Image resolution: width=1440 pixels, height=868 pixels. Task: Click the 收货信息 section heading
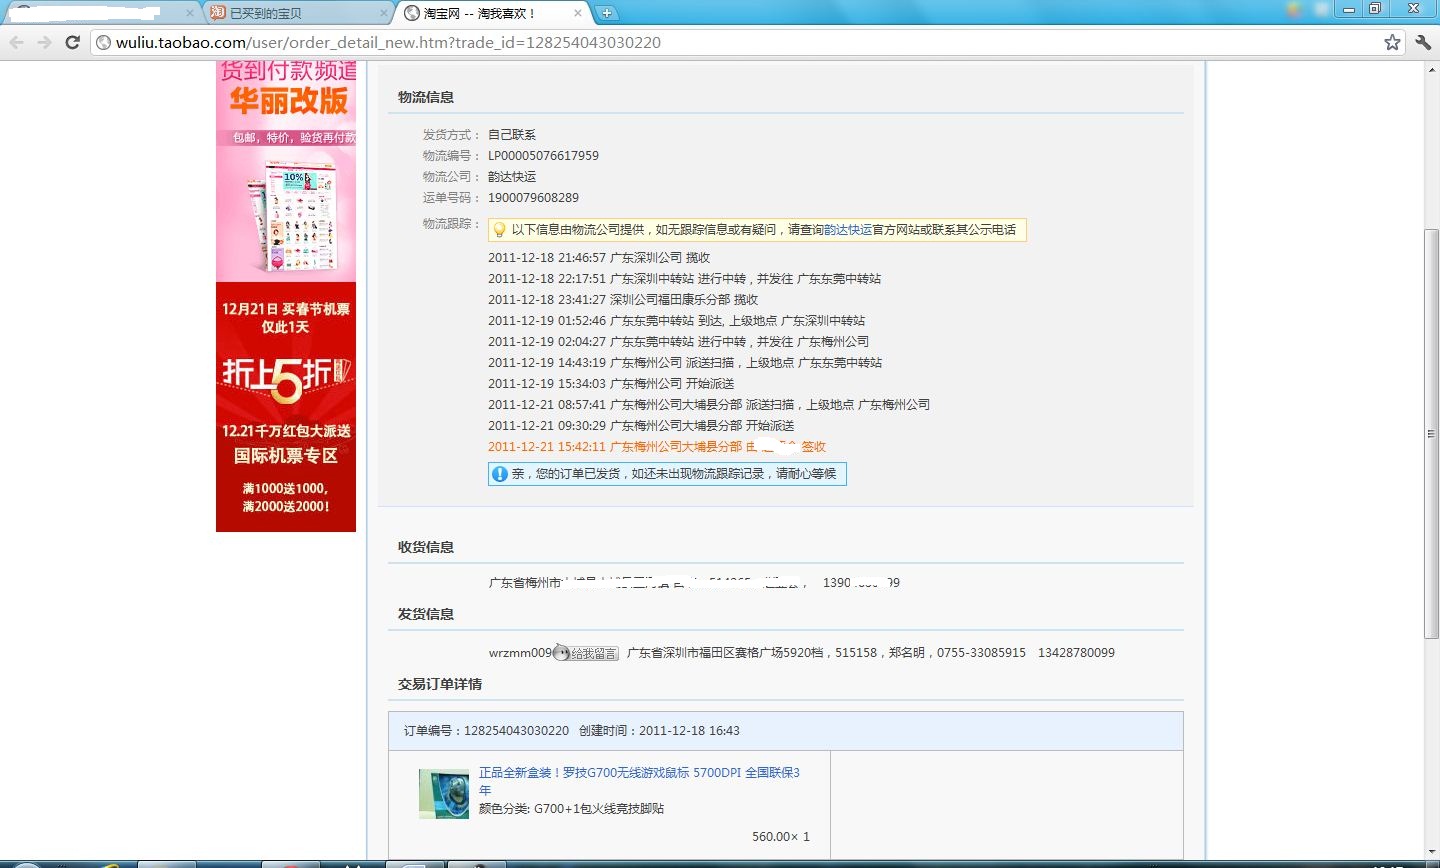coord(426,547)
